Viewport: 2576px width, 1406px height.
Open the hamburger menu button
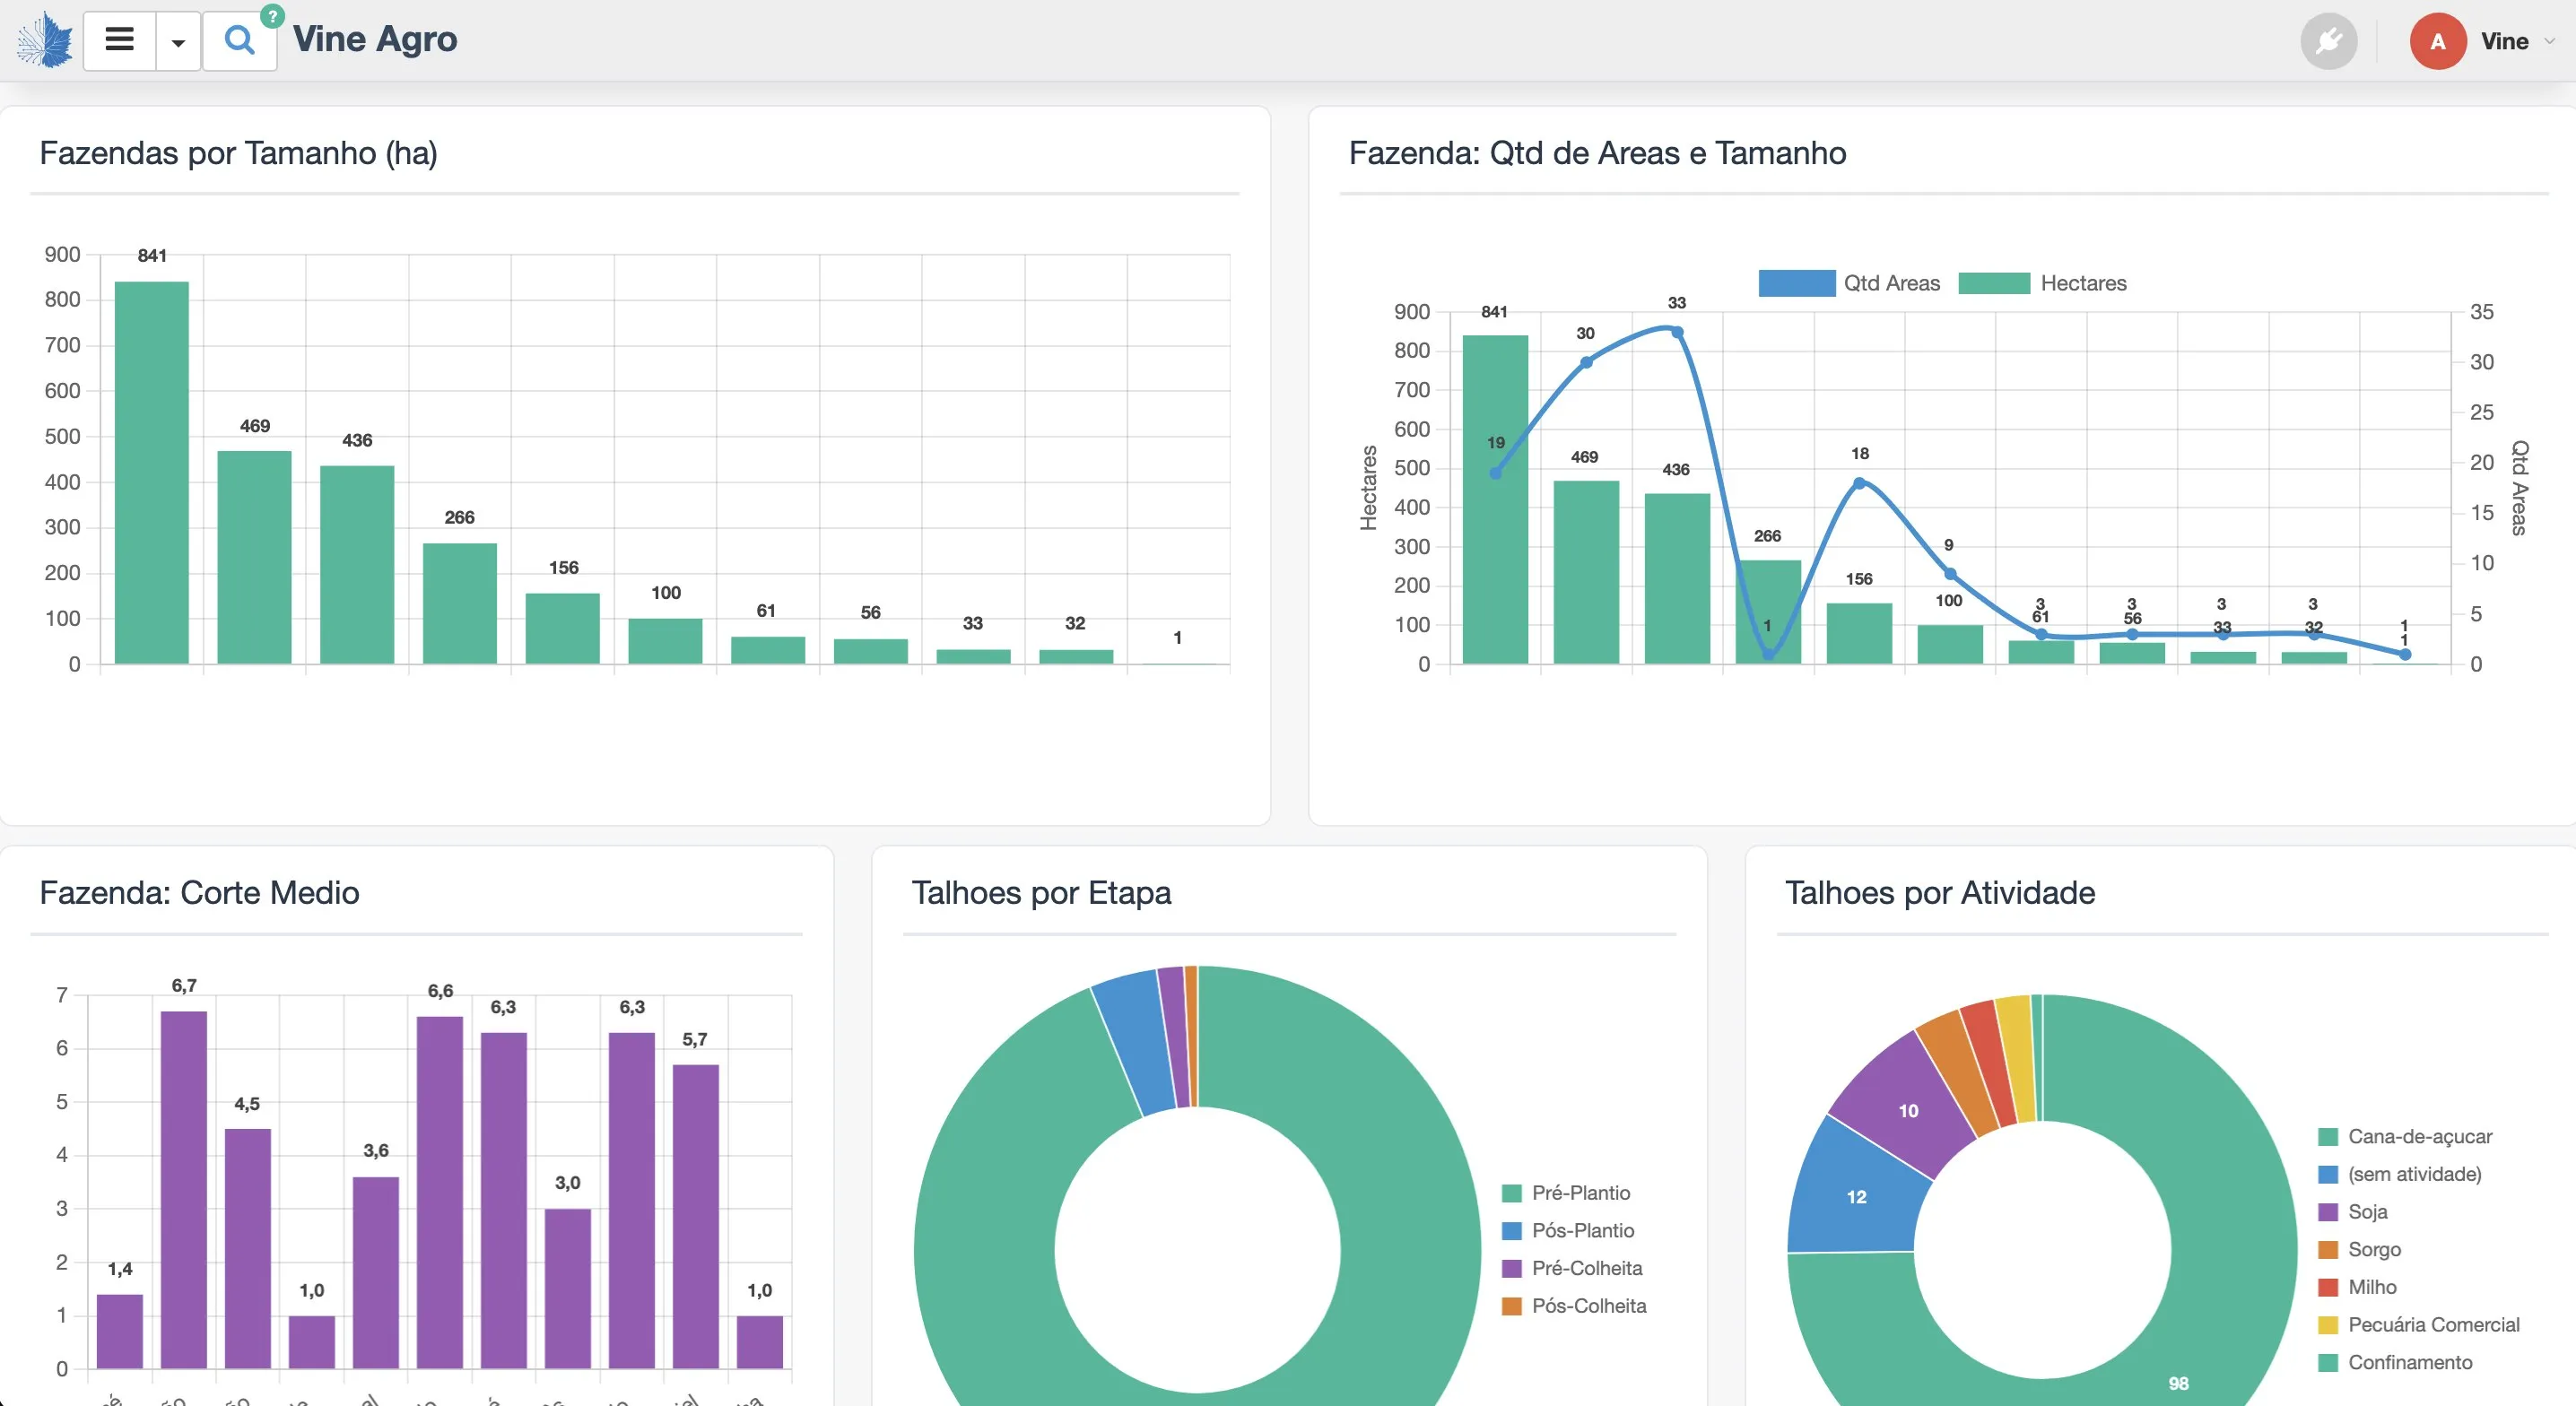(x=120, y=41)
